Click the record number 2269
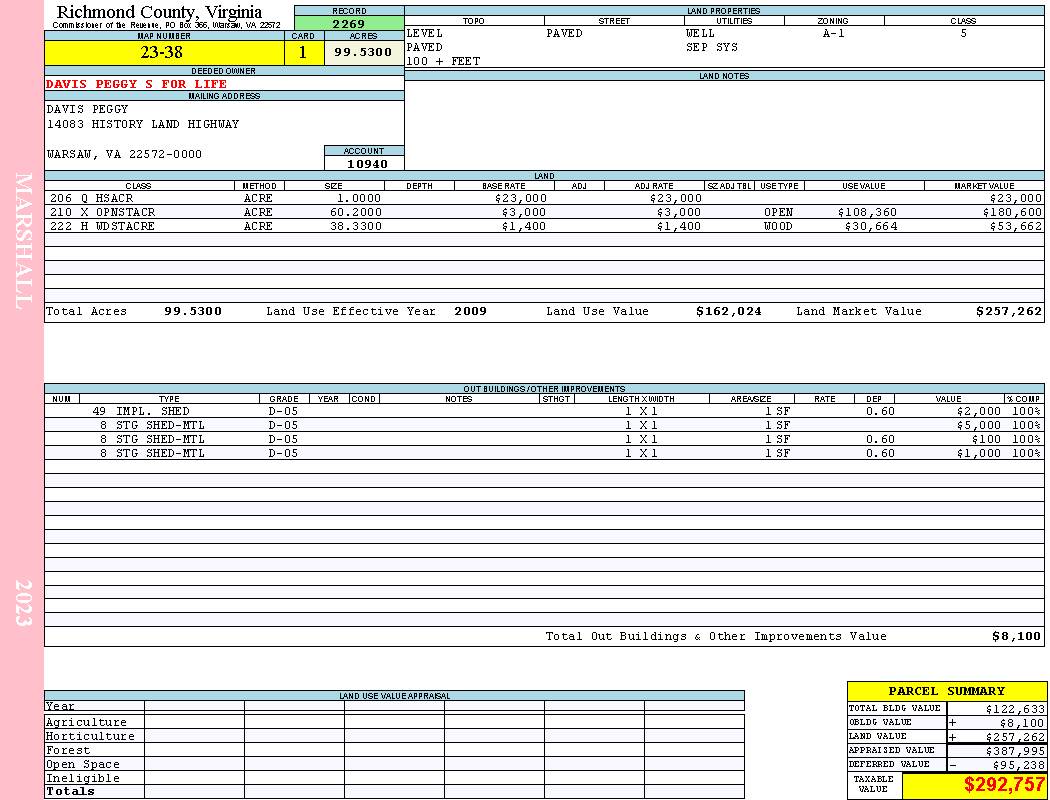 point(349,23)
